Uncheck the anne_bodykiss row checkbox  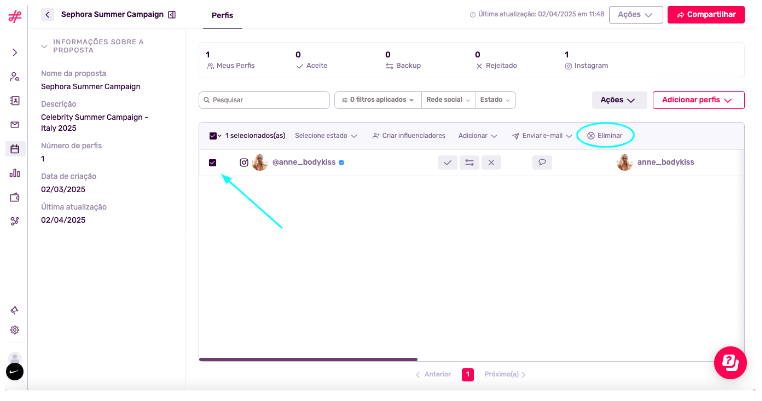212,162
